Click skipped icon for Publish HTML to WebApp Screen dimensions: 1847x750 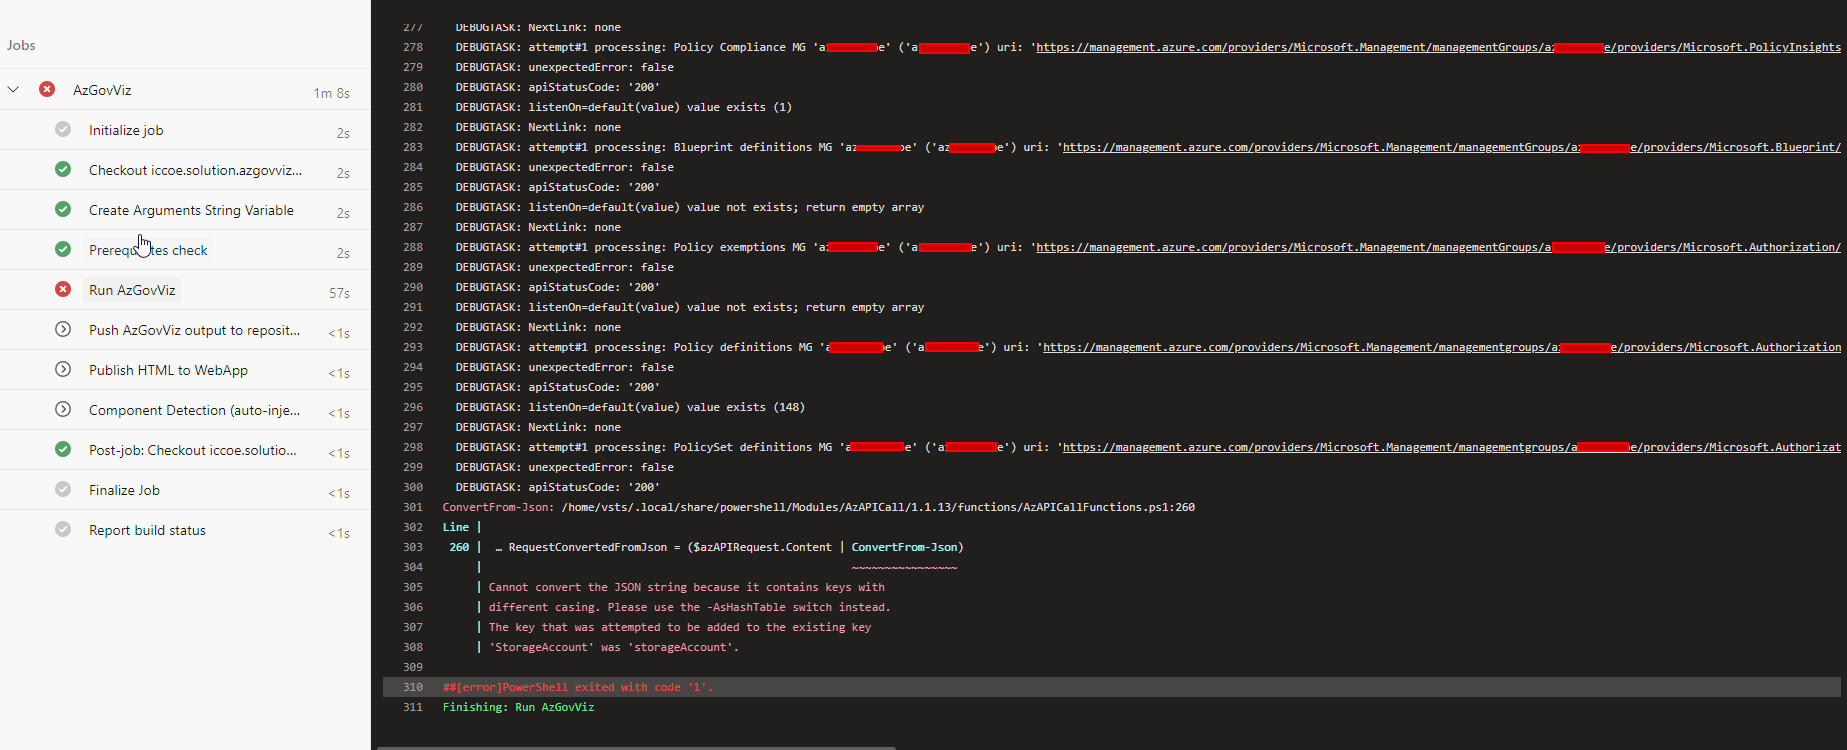coord(63,369)
